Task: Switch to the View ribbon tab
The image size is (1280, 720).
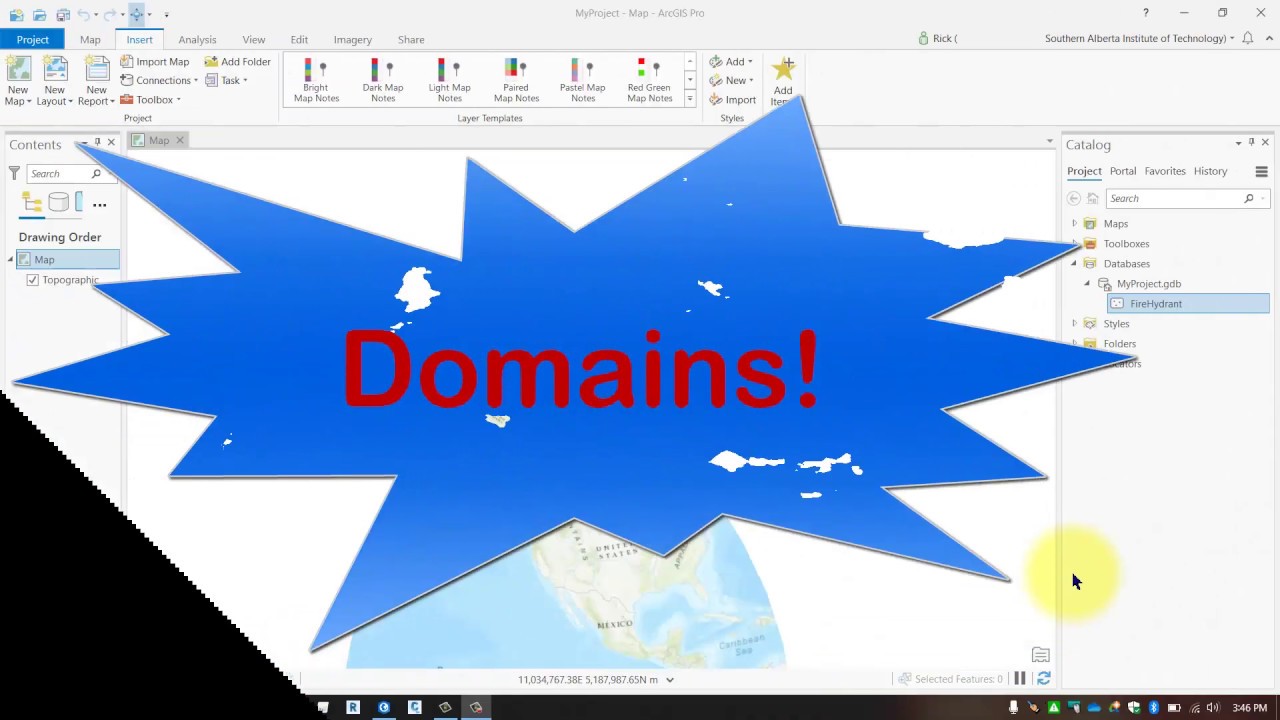Action: [x=254, y=39]
